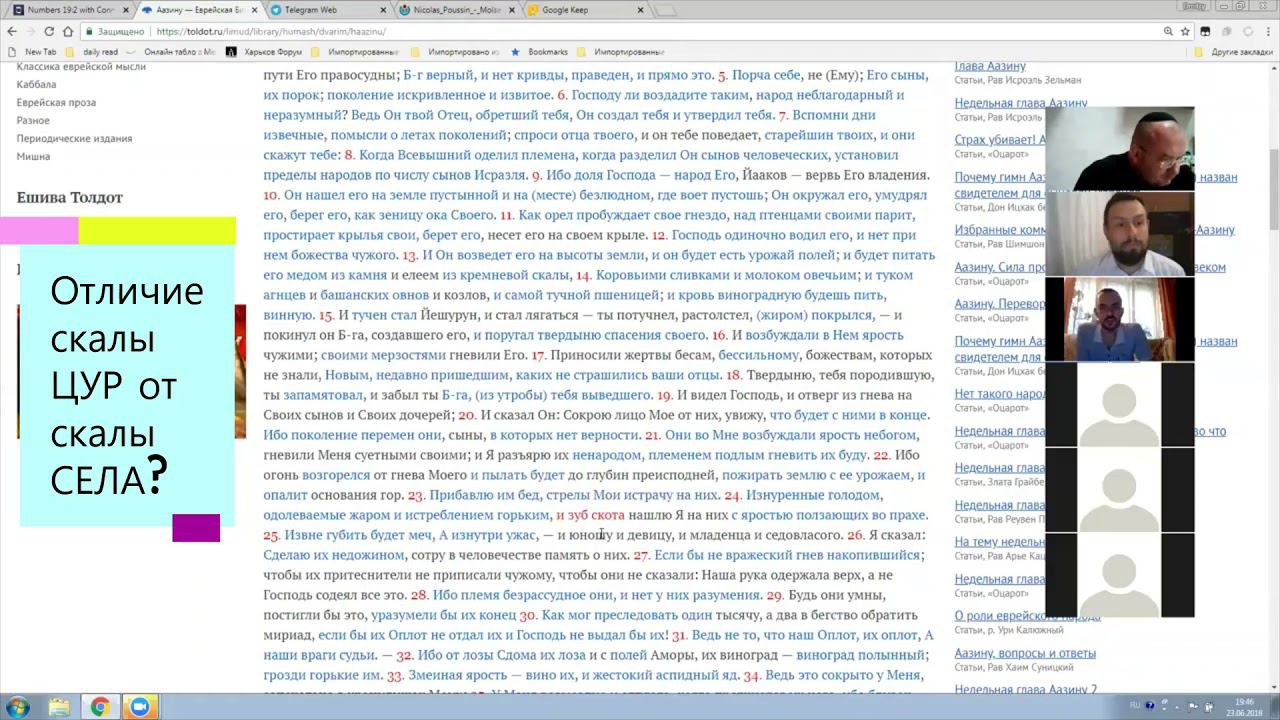Open the 'New Tab' bookmark
1280x720 pixels.
click(33, 52)
